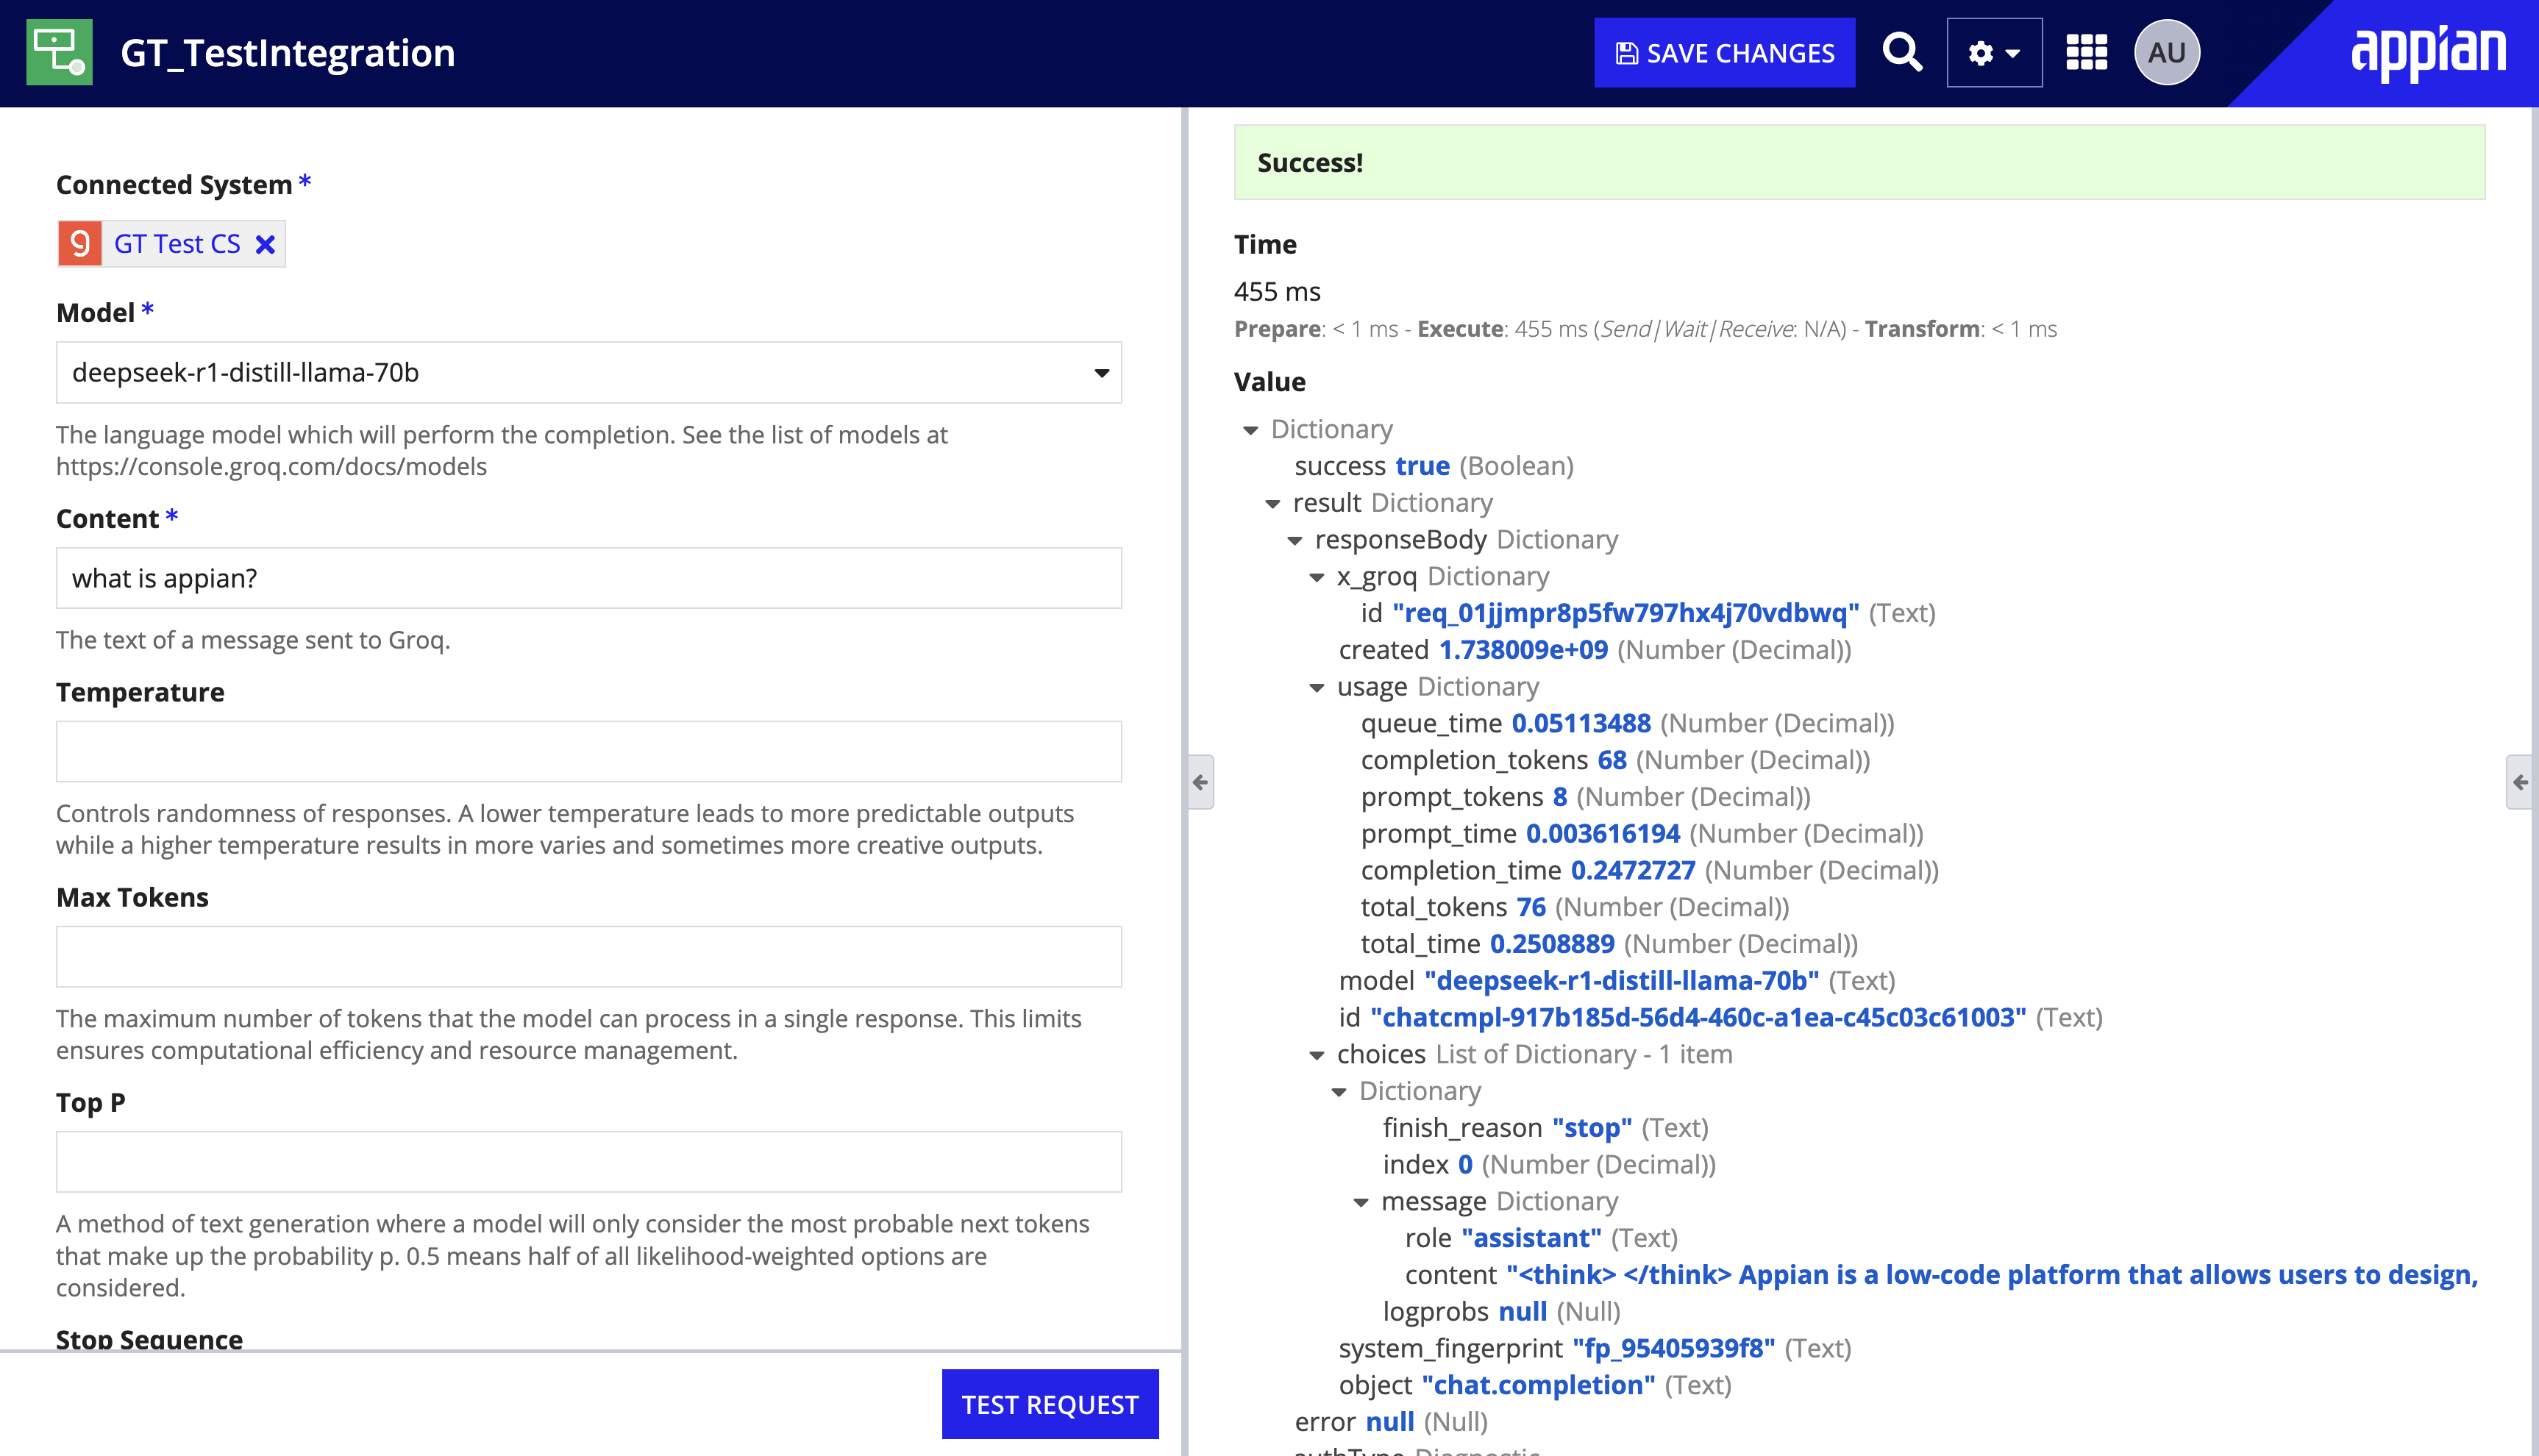
Task: Click the success true value
Action: [x=1422, y=466]
